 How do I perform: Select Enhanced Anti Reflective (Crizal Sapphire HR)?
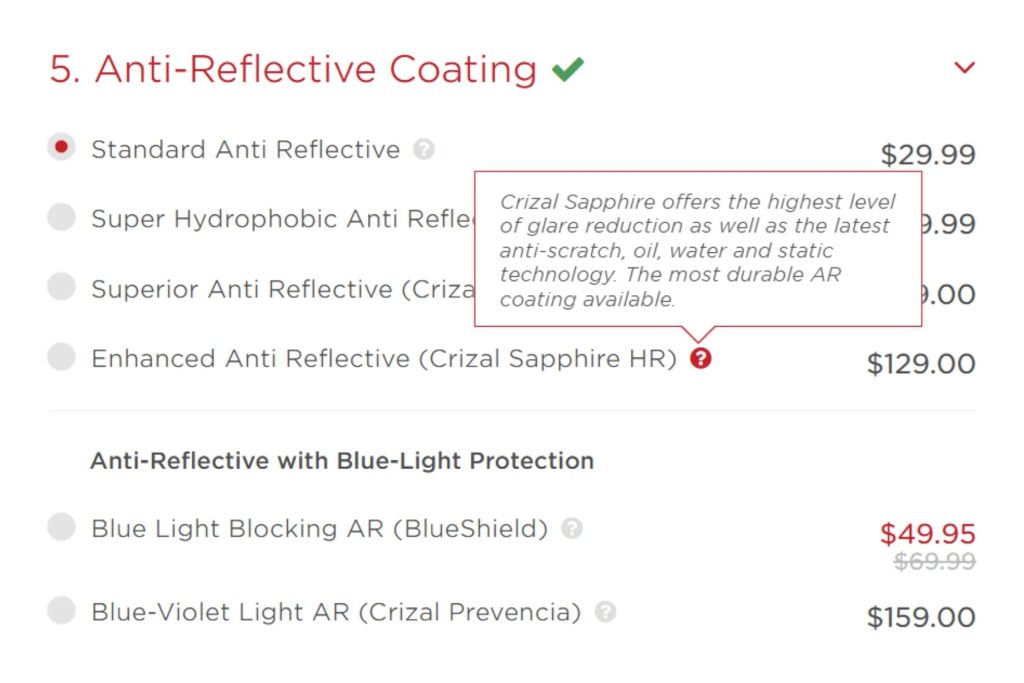tap(61, 357)
